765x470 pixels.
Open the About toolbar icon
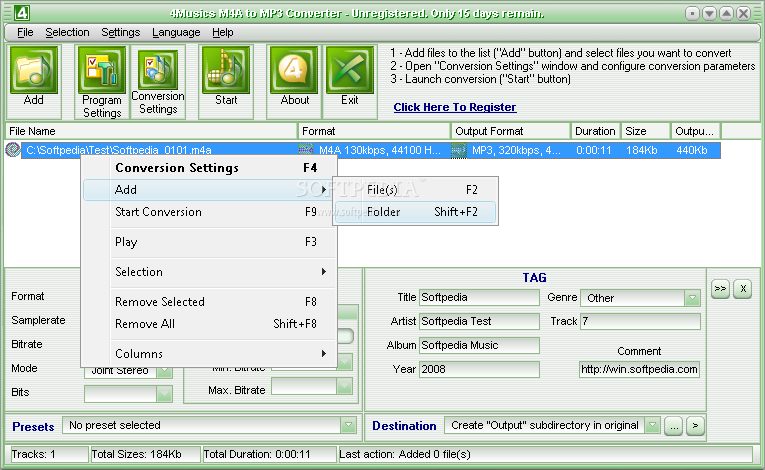294,70
